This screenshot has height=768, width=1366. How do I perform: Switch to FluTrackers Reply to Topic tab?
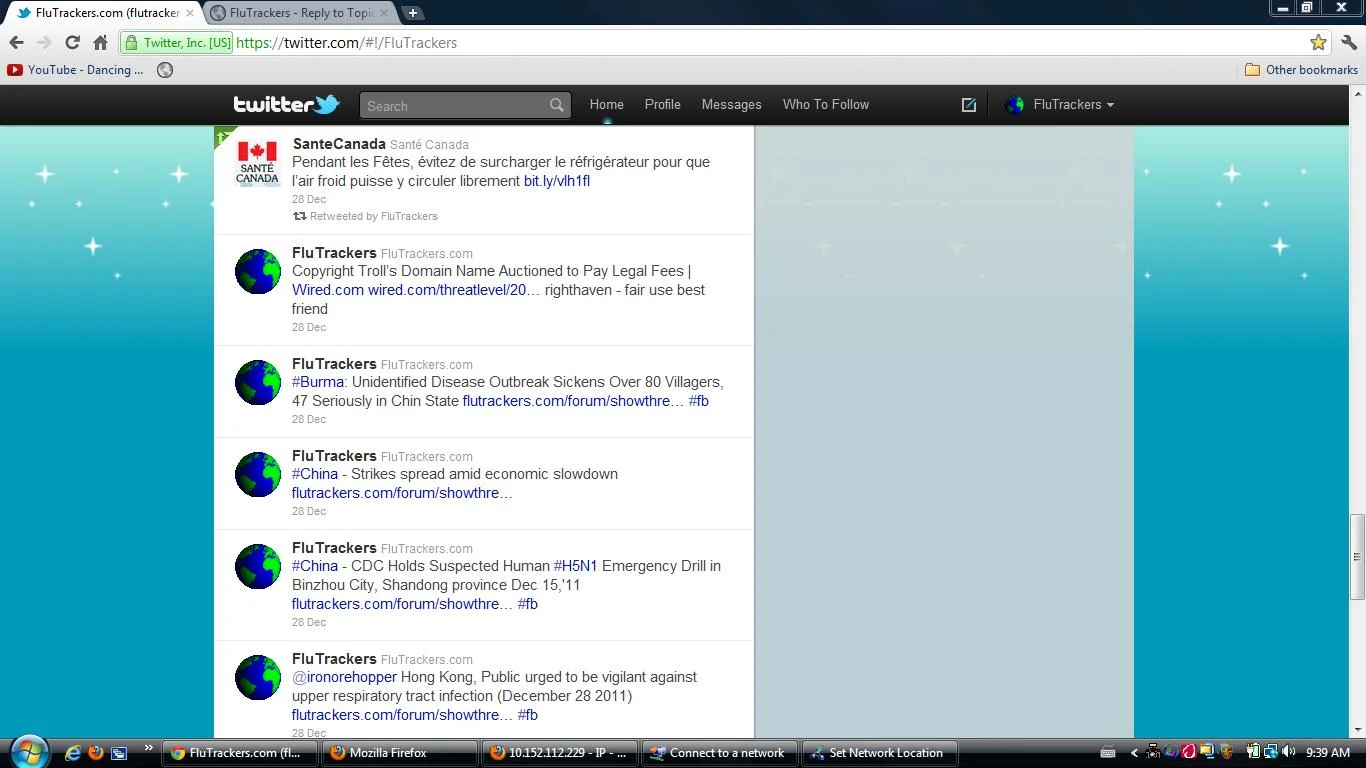point(300,13)
